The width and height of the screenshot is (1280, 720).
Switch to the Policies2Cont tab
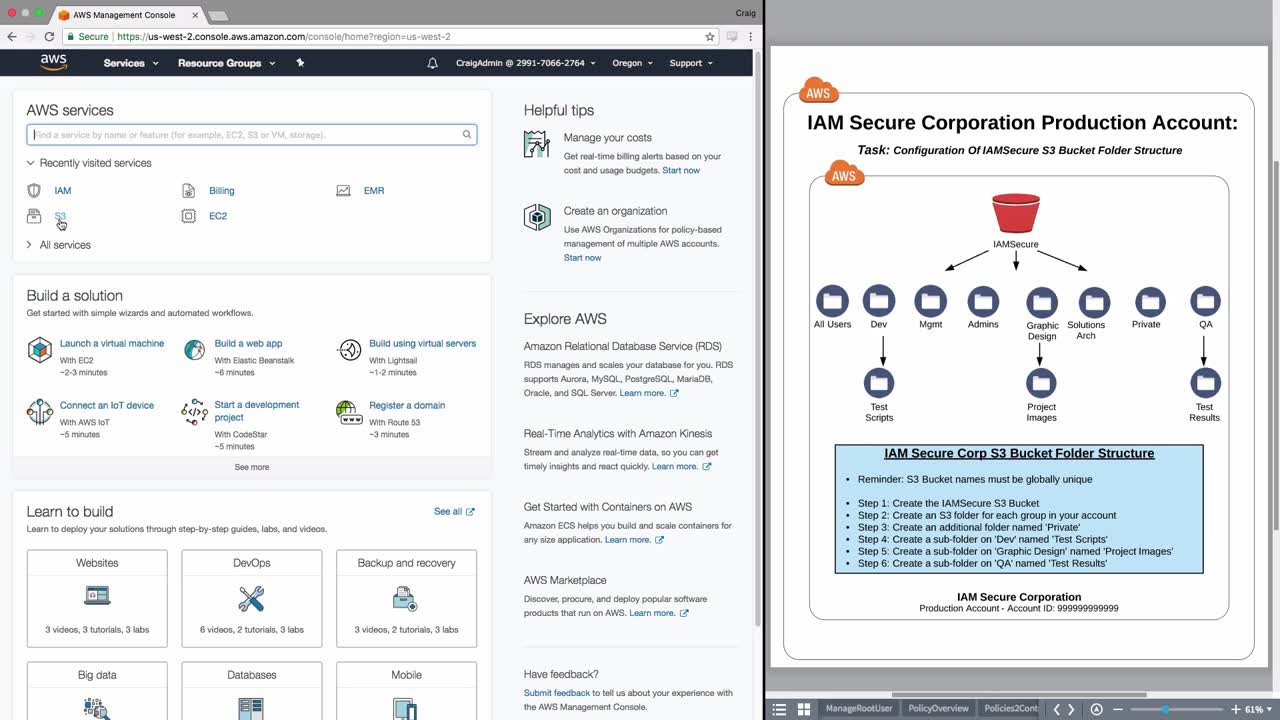coord(1012,709)
